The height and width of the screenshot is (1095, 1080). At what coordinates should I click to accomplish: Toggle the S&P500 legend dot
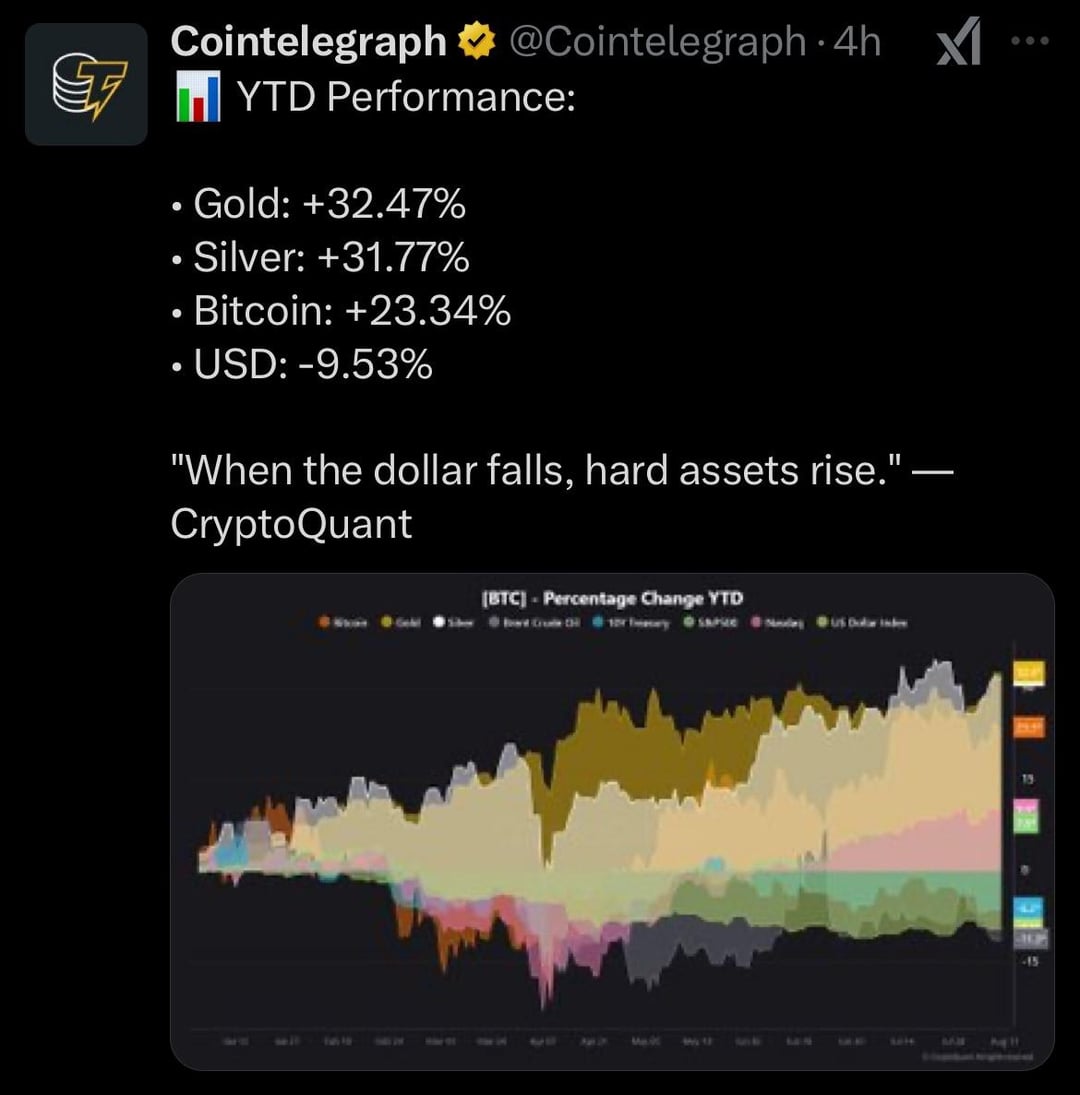[x=689, y=622]
